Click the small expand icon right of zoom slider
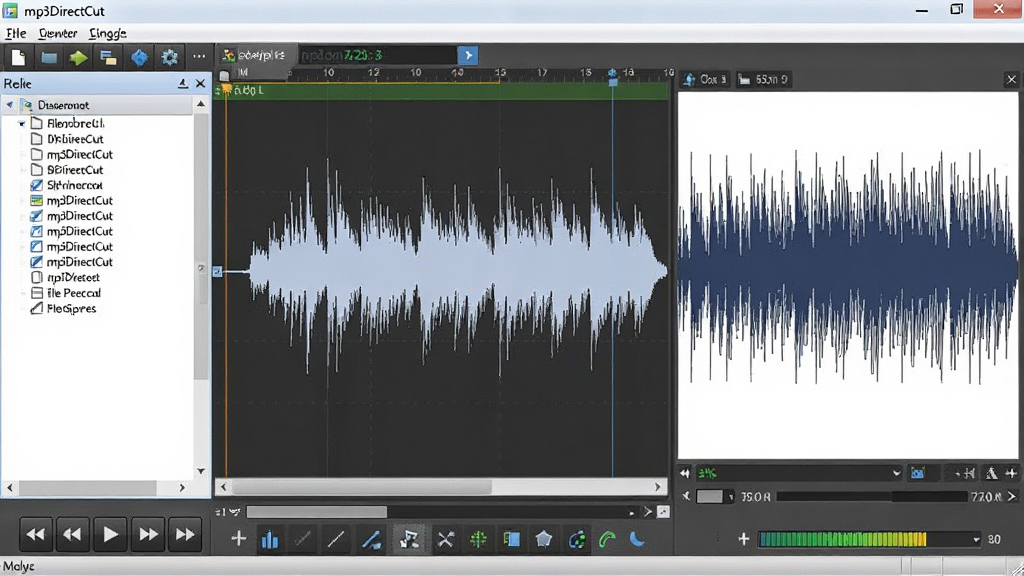 tap(663, 512)
